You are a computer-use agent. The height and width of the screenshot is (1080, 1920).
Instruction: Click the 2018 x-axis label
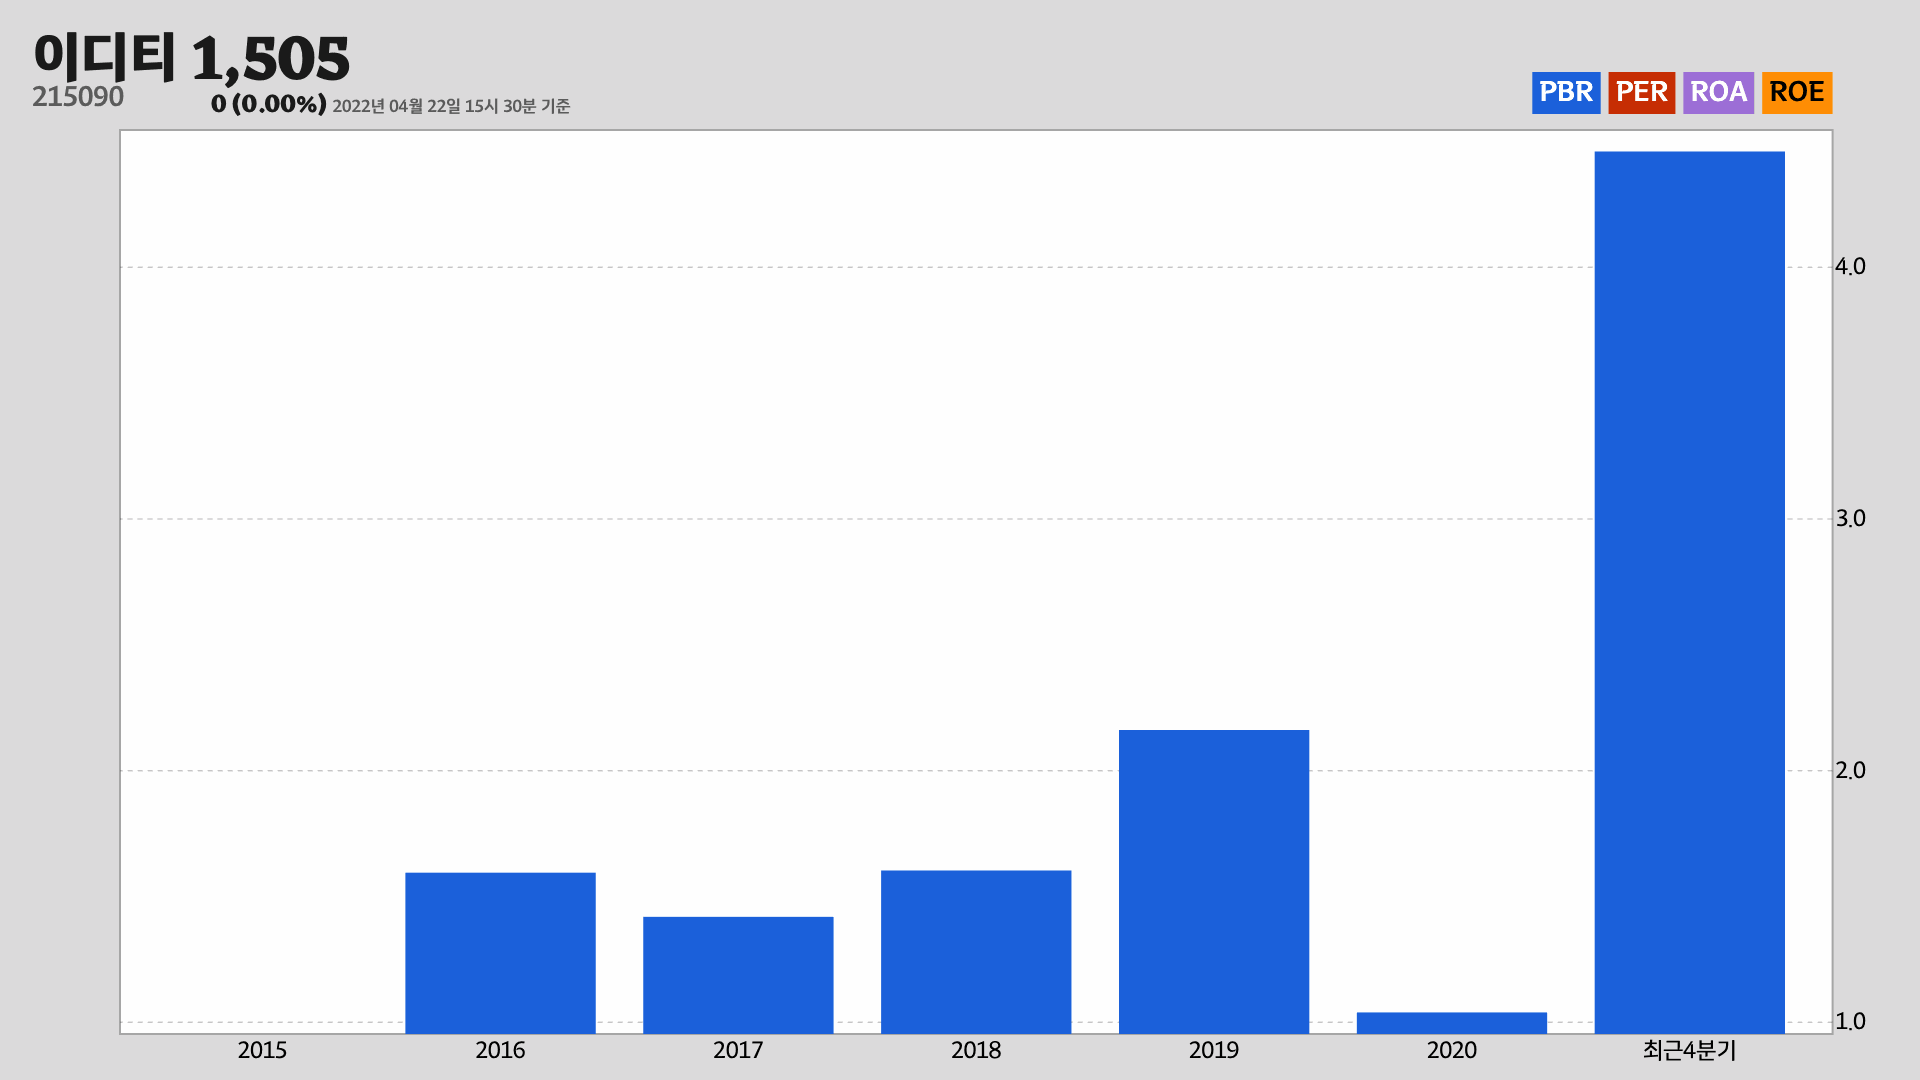[x=976, y=1050]
